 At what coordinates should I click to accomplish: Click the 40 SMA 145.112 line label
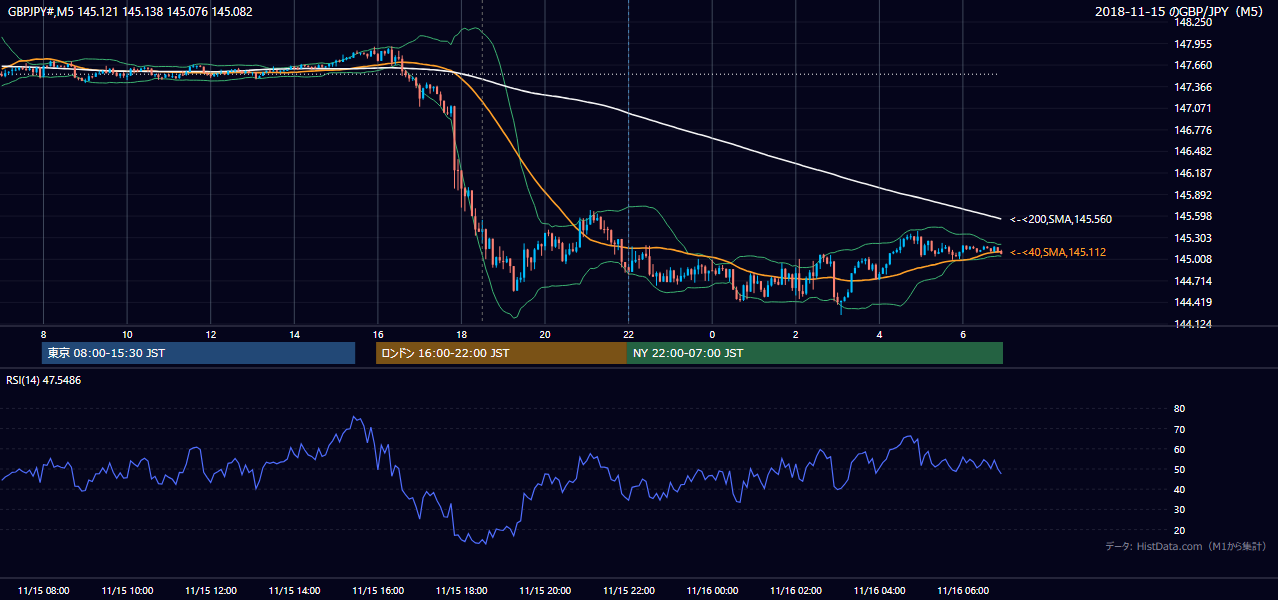[1057, 252]
